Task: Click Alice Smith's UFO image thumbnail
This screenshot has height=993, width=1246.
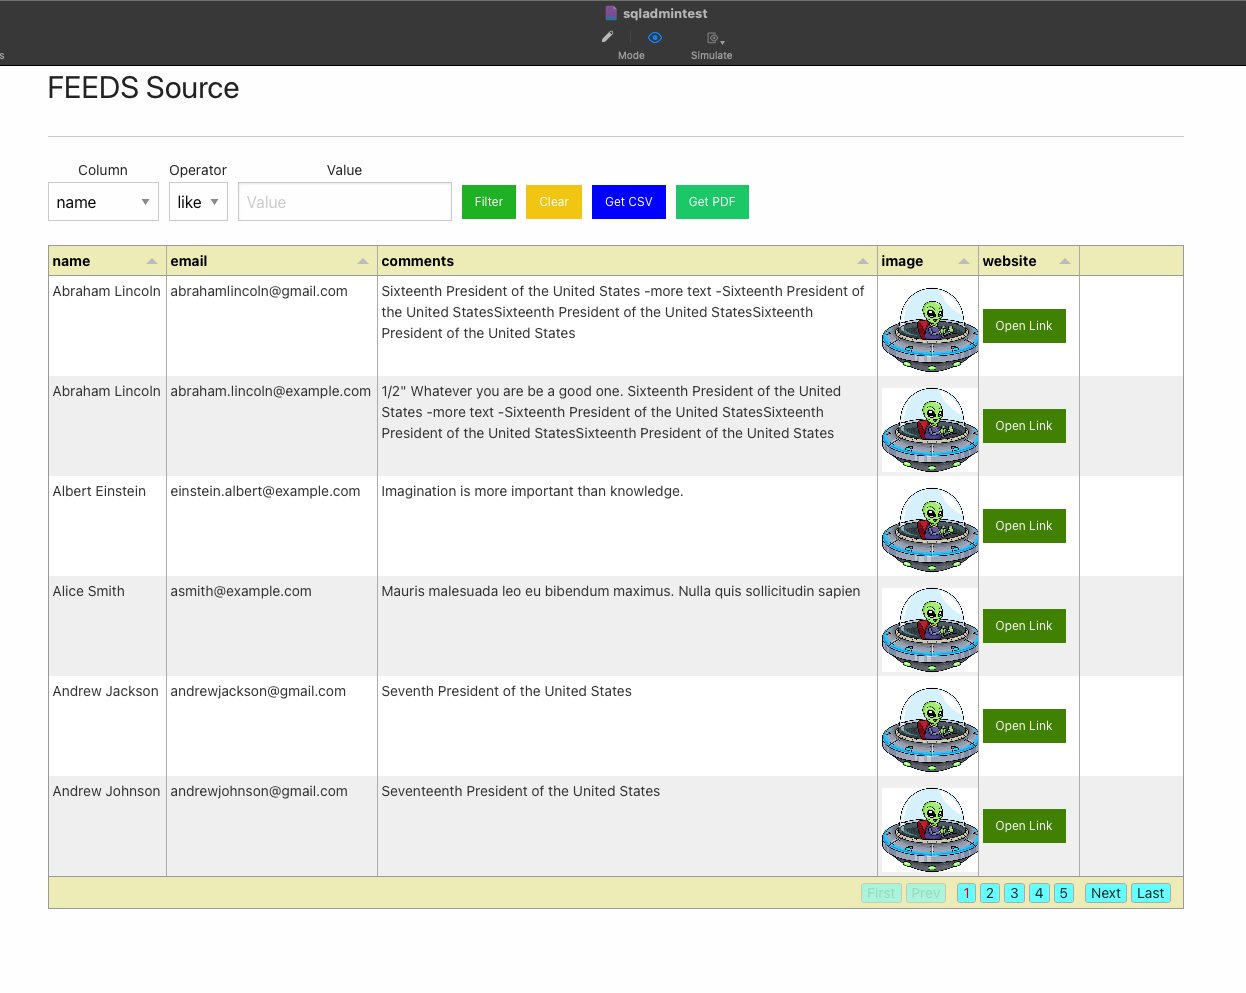Action: click(929, 629)
